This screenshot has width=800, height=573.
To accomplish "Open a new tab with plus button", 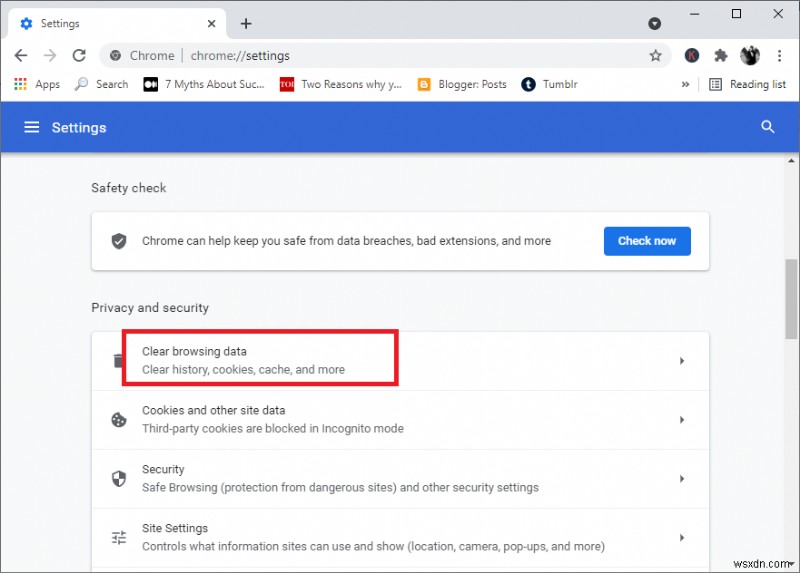I will point(246,23).
